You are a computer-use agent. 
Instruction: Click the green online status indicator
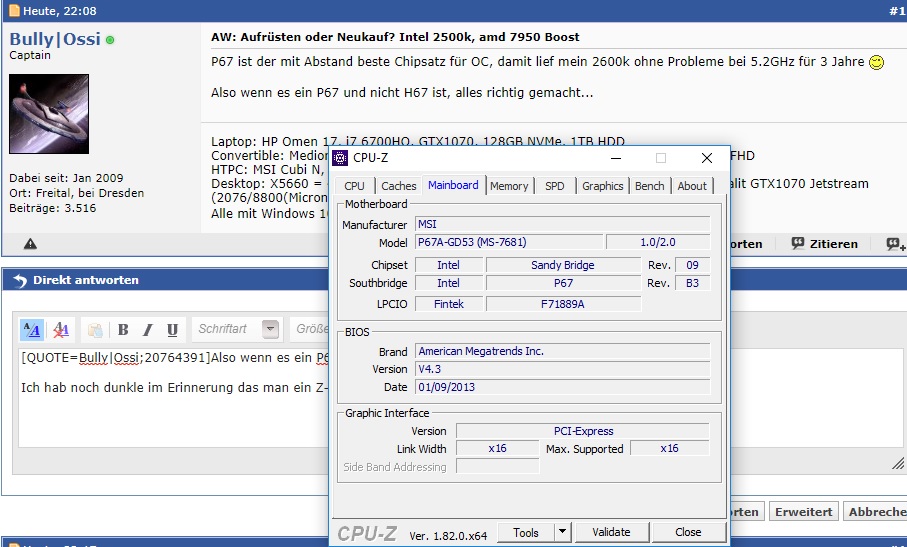(110, 40)
